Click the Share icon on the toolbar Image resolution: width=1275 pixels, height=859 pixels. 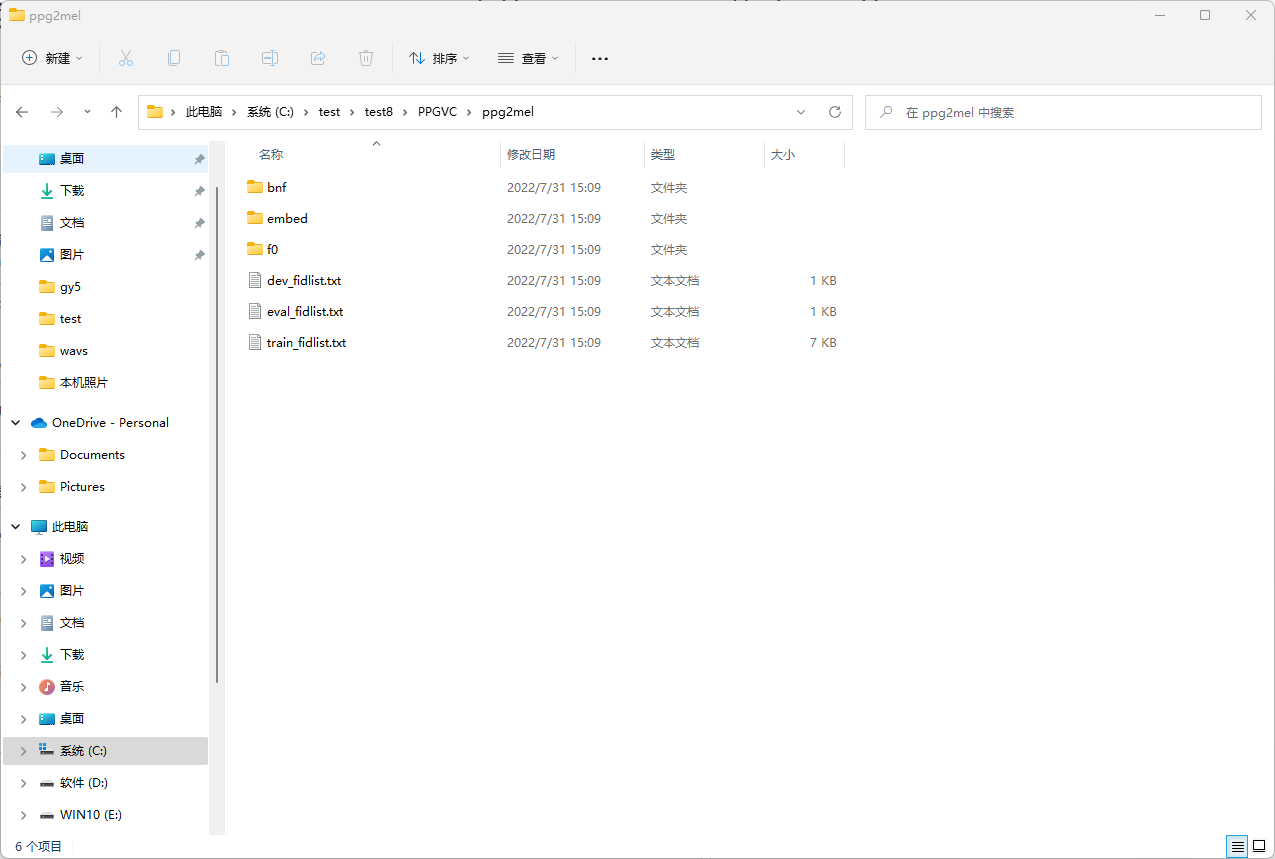[317, 58]
